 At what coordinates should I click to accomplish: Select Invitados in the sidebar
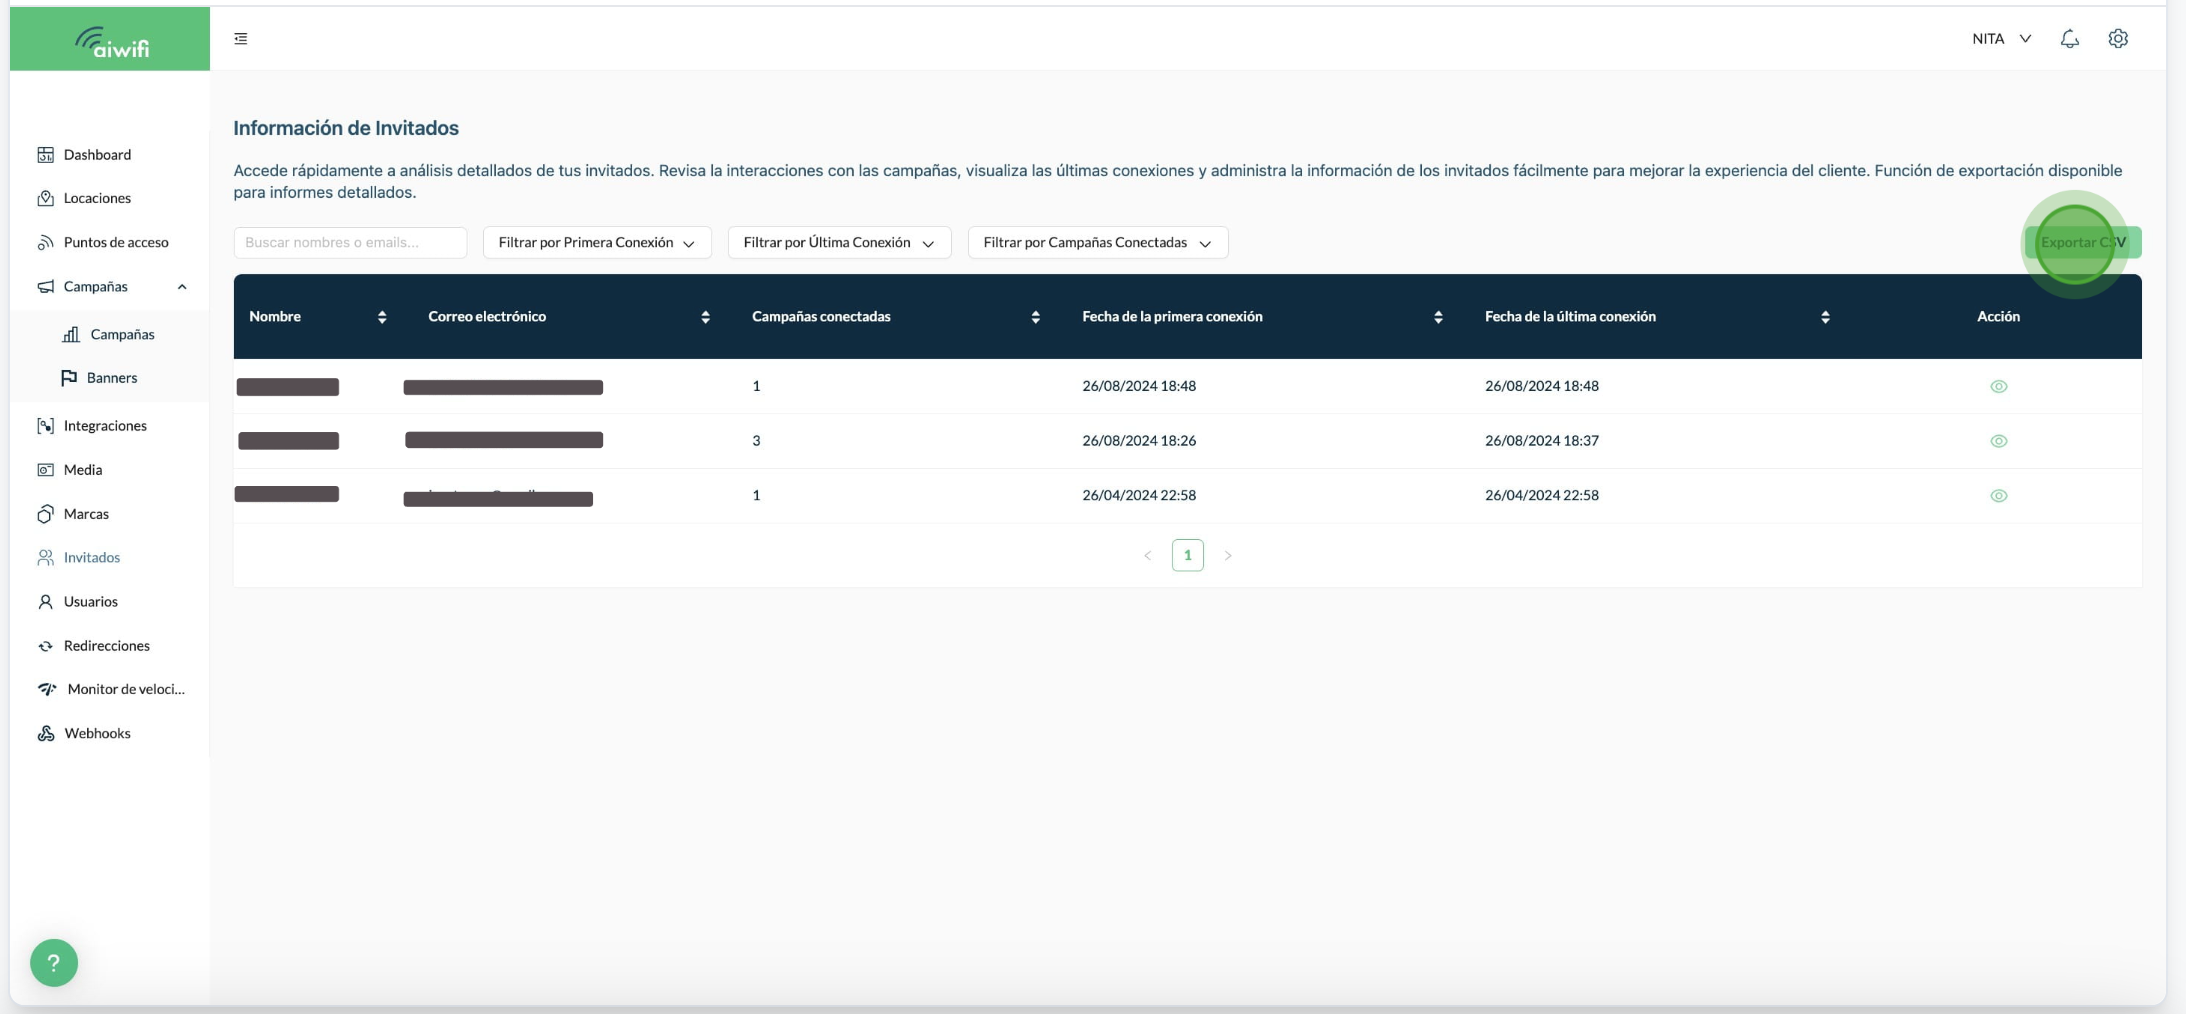pyautogui.click(x=92, y=557)
